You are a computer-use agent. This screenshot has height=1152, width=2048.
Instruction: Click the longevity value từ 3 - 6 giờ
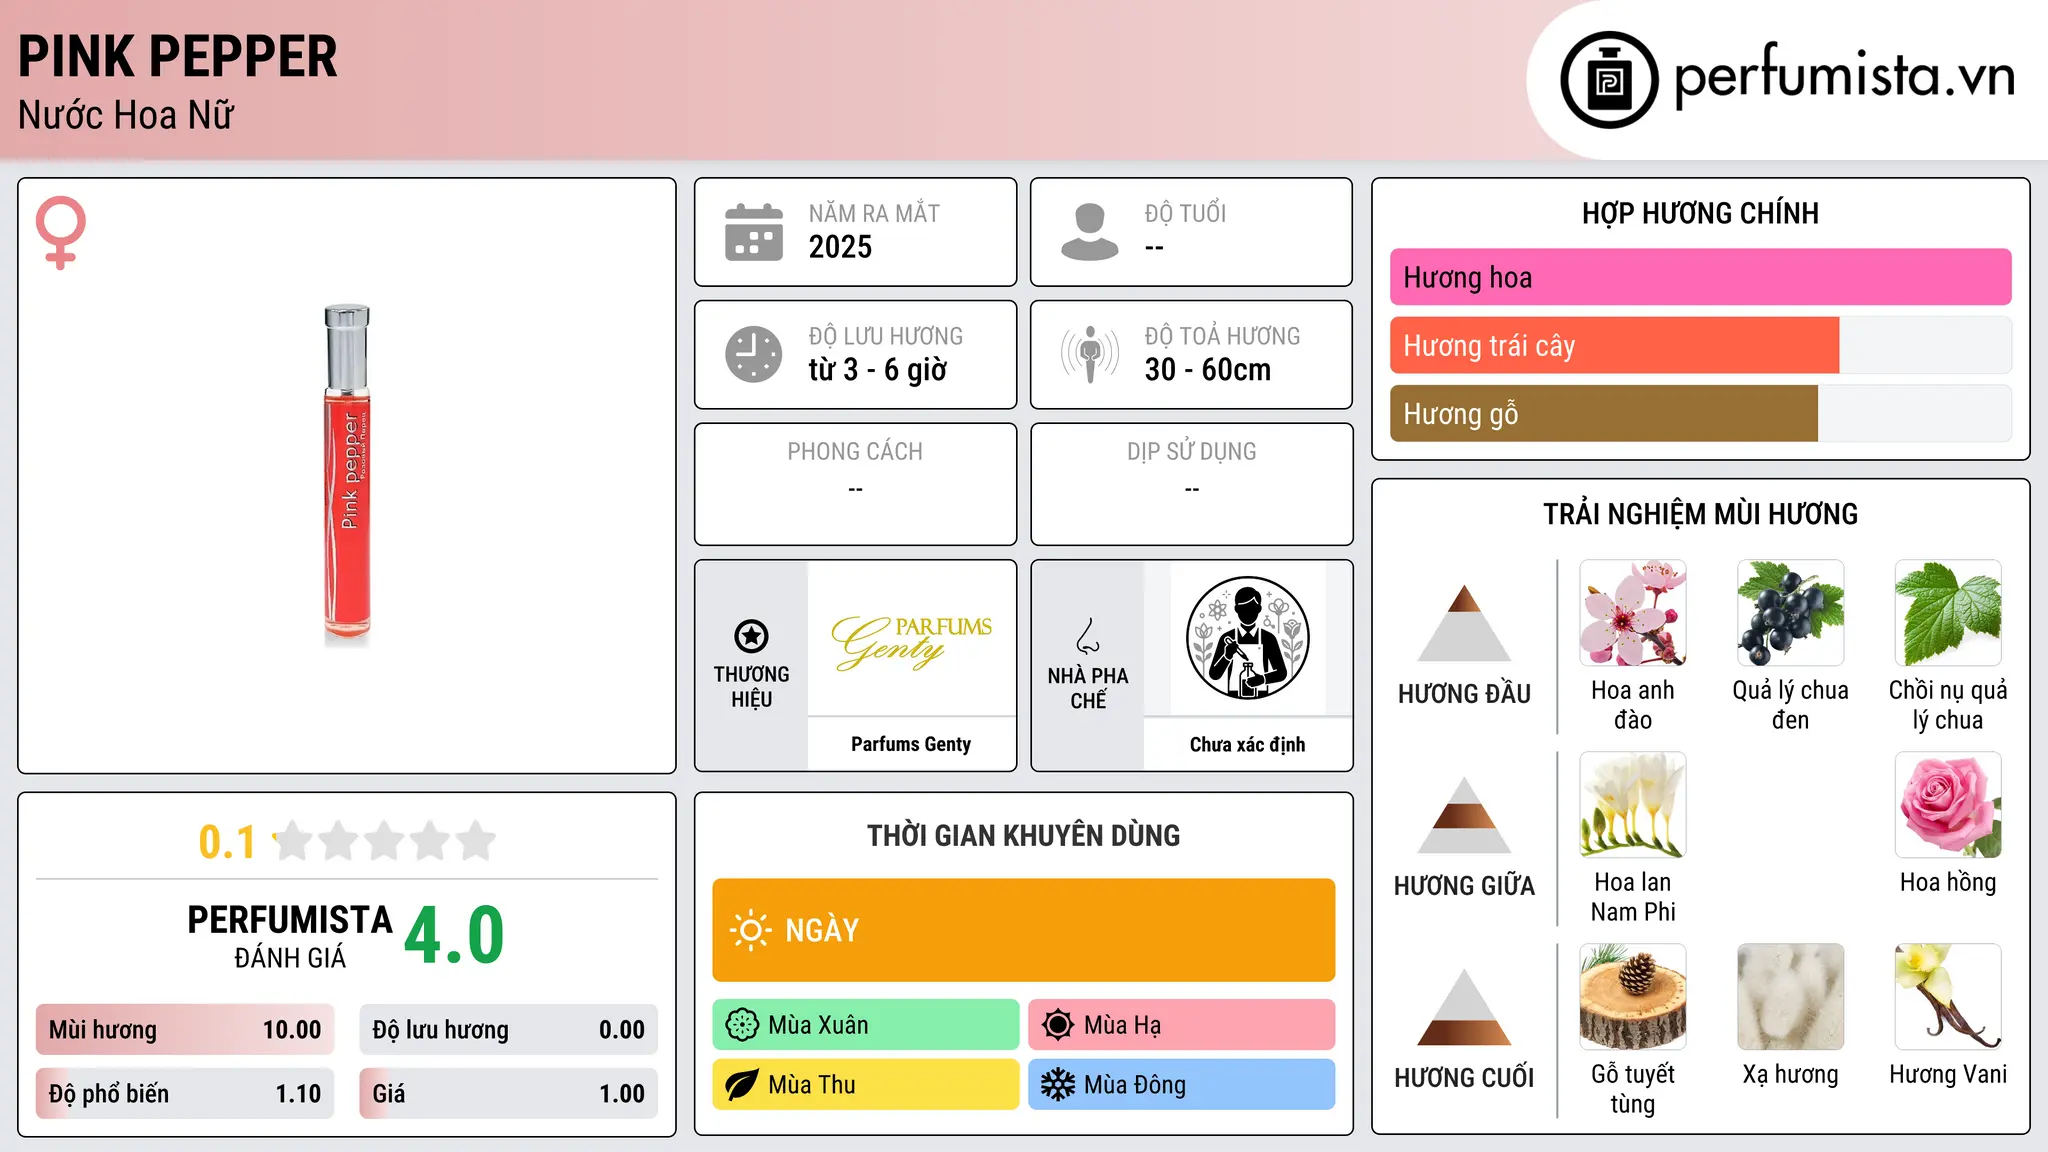pyautogui.click(x=878, y=370)
